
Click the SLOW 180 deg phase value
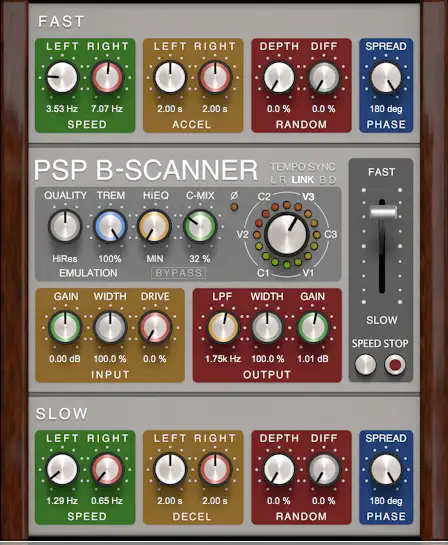tap(386, 501)
